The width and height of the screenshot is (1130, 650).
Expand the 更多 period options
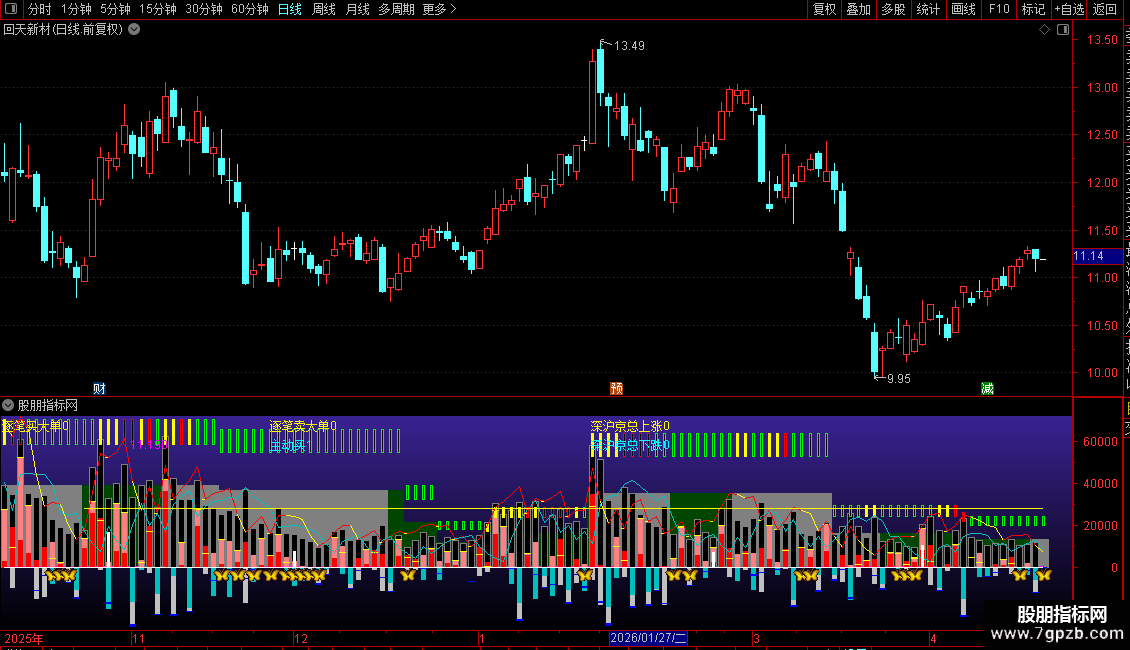point(439,9)
